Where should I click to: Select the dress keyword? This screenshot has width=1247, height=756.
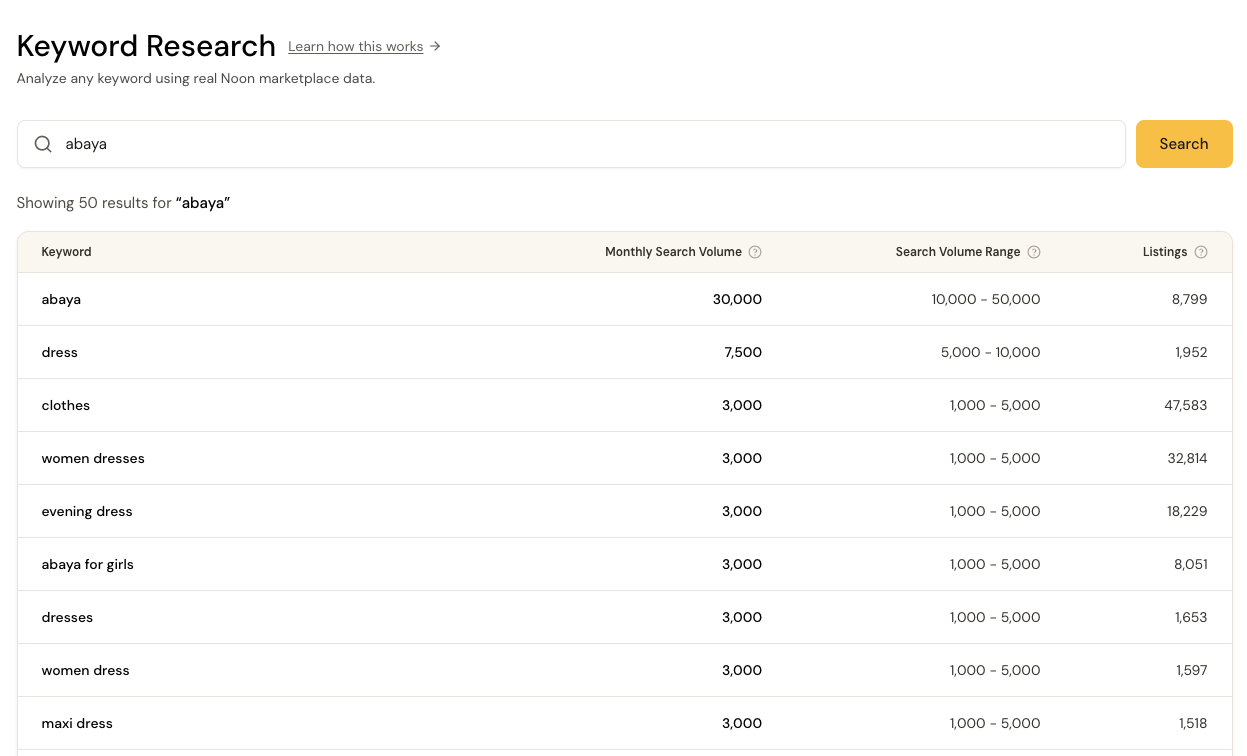click(59, 352)
